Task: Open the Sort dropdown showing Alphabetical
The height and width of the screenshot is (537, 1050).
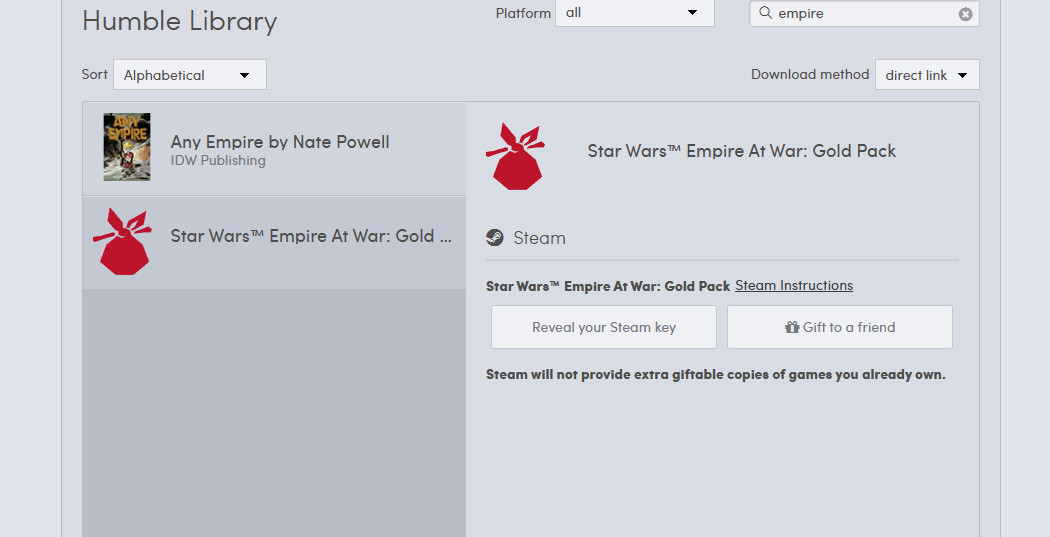Action: tap(190, 74)
